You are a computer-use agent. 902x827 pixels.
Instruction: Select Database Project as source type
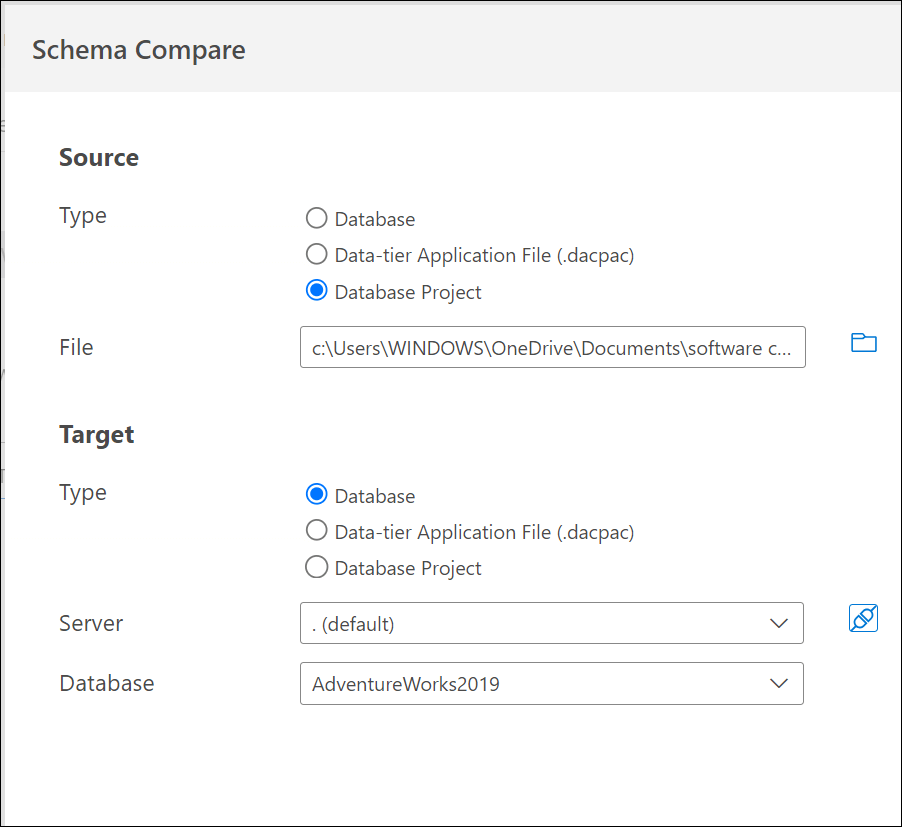pos(317,291)
